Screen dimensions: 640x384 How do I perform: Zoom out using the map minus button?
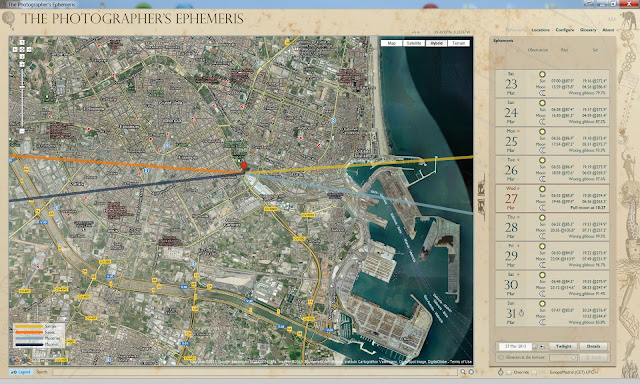pos(22,131)
